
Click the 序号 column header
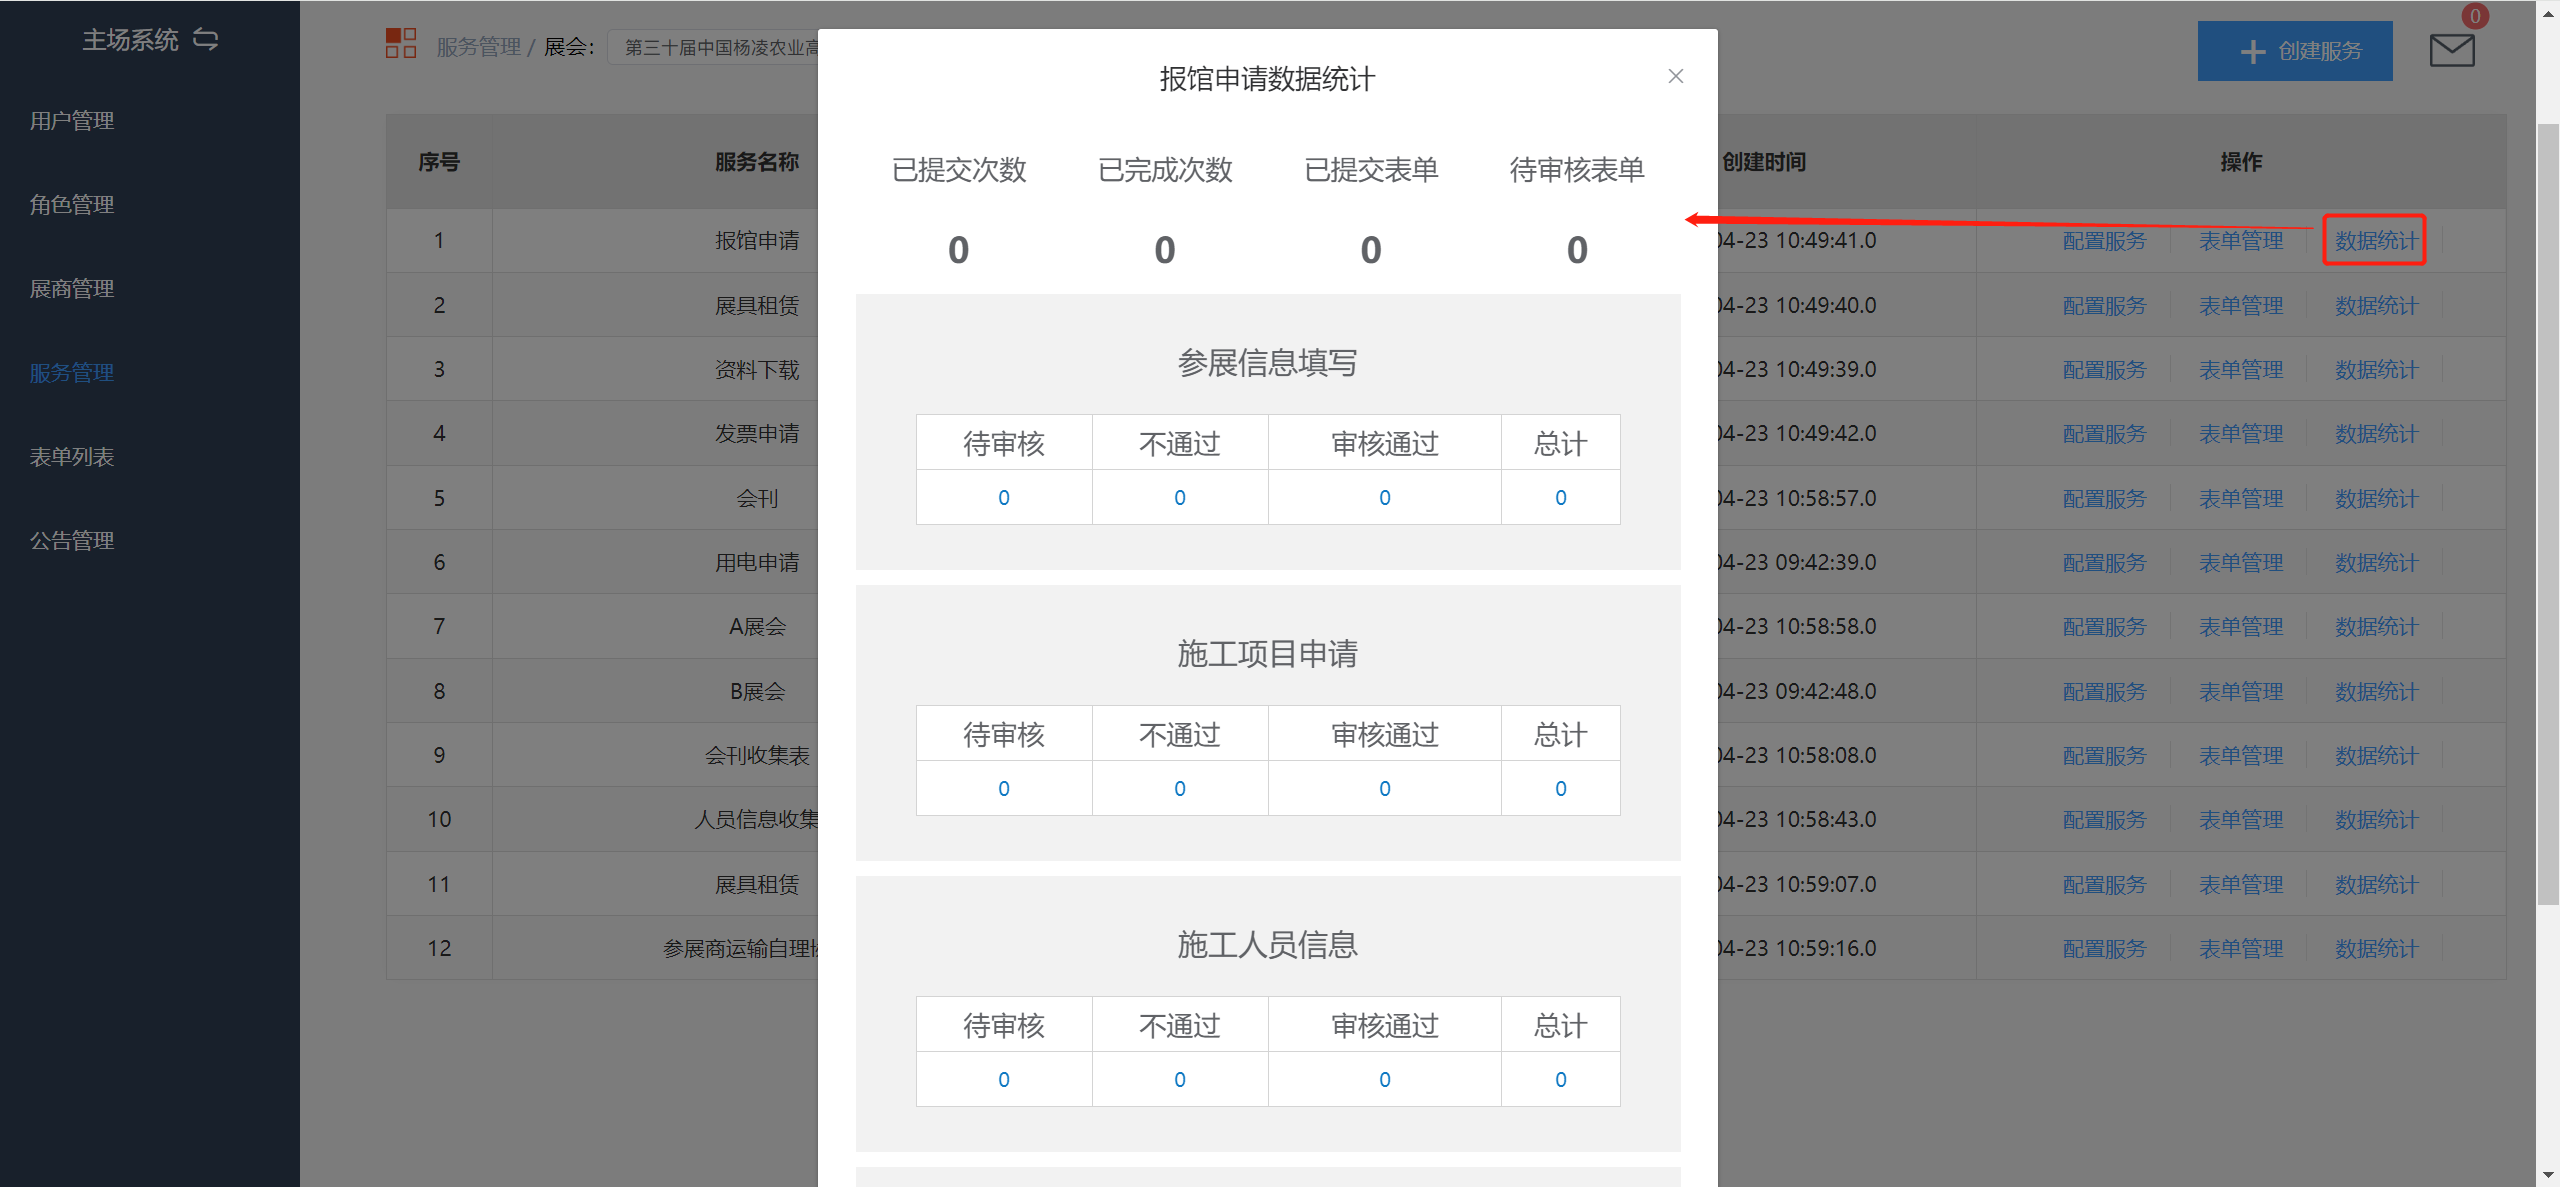tap(439, 162)
